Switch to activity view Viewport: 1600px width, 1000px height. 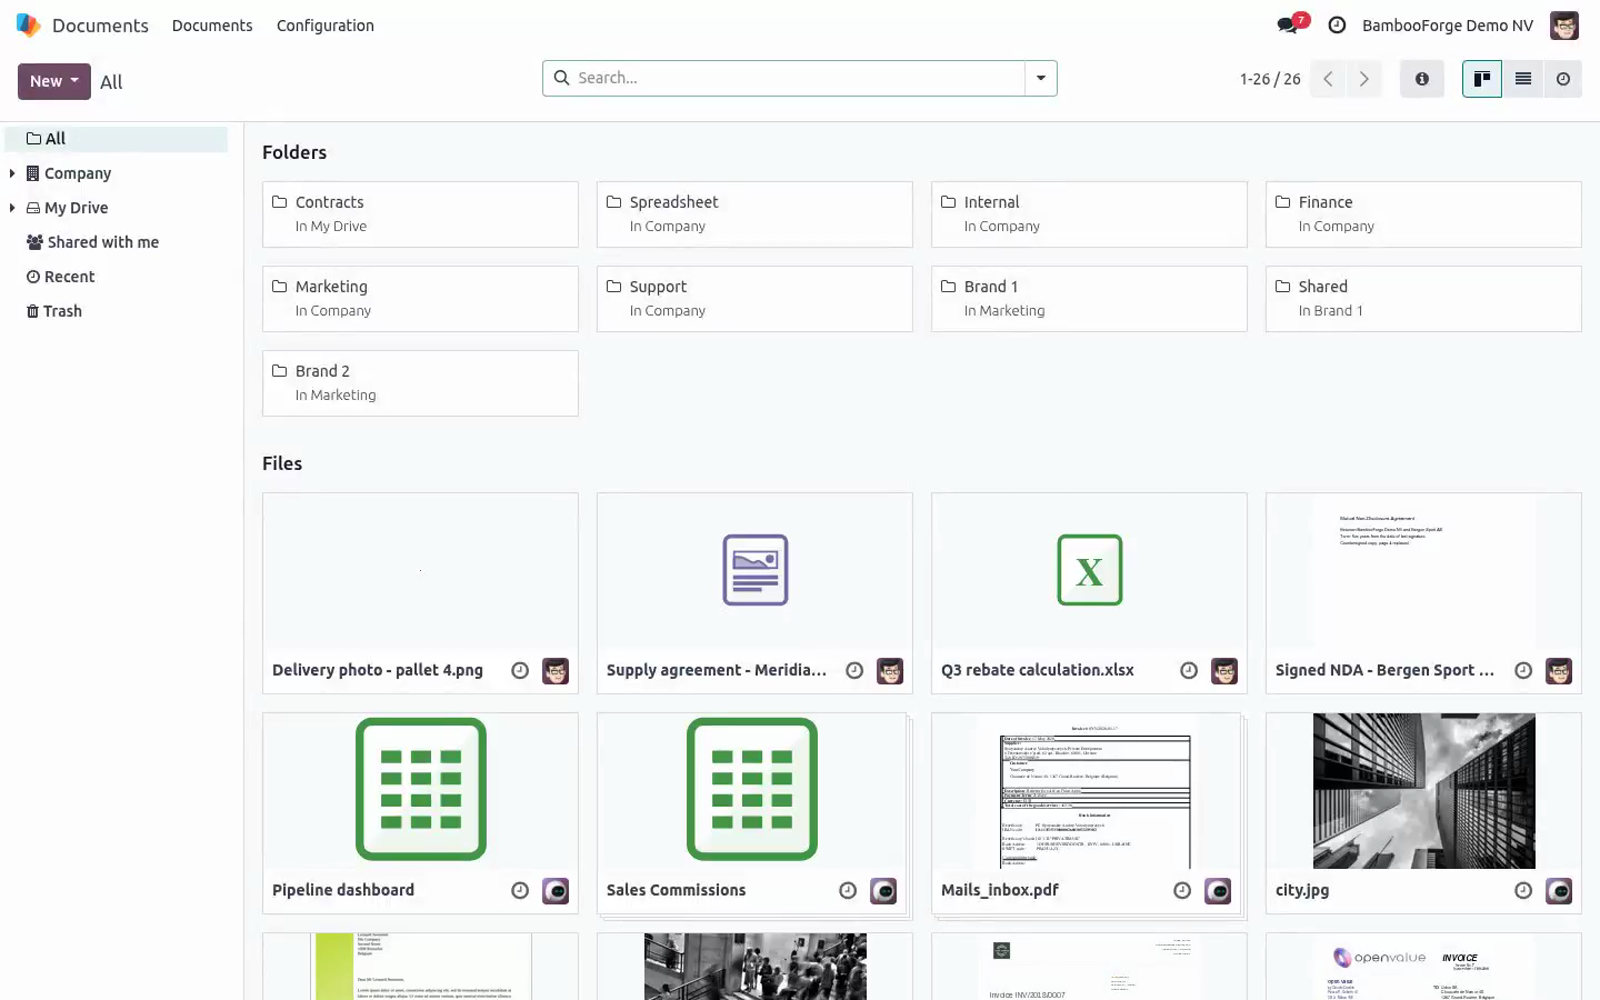click(x=1563, y=79)
